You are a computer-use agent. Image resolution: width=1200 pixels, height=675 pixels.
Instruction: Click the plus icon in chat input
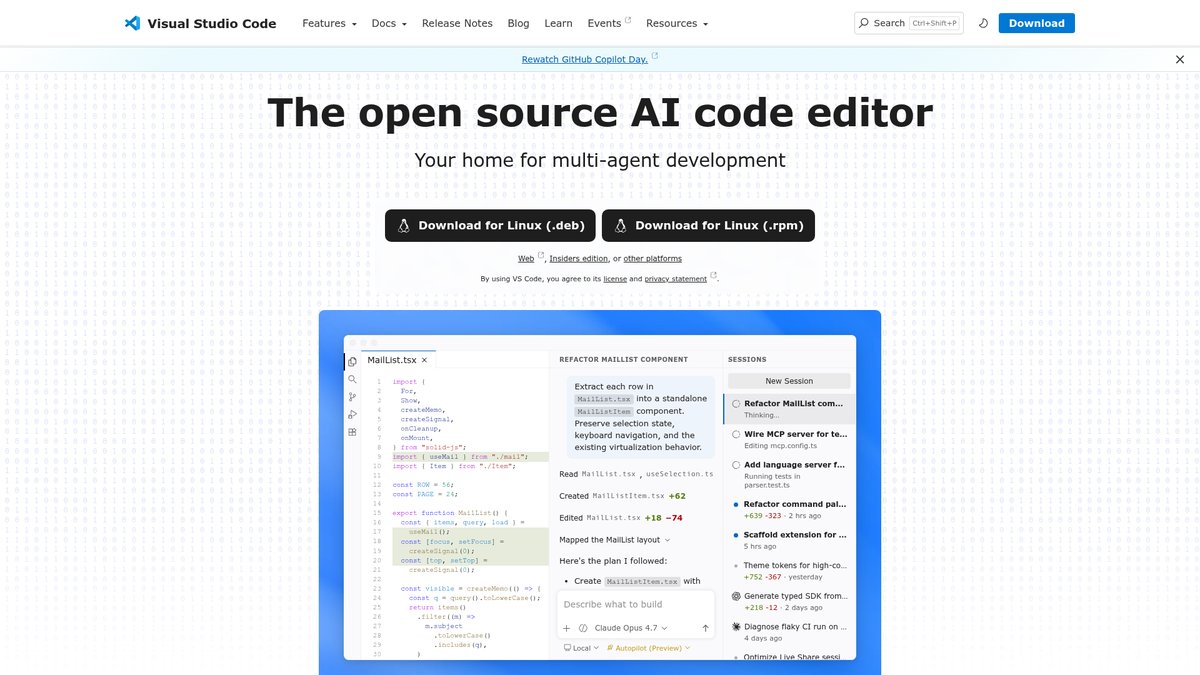pyautogui.click(x=566, y=628)
